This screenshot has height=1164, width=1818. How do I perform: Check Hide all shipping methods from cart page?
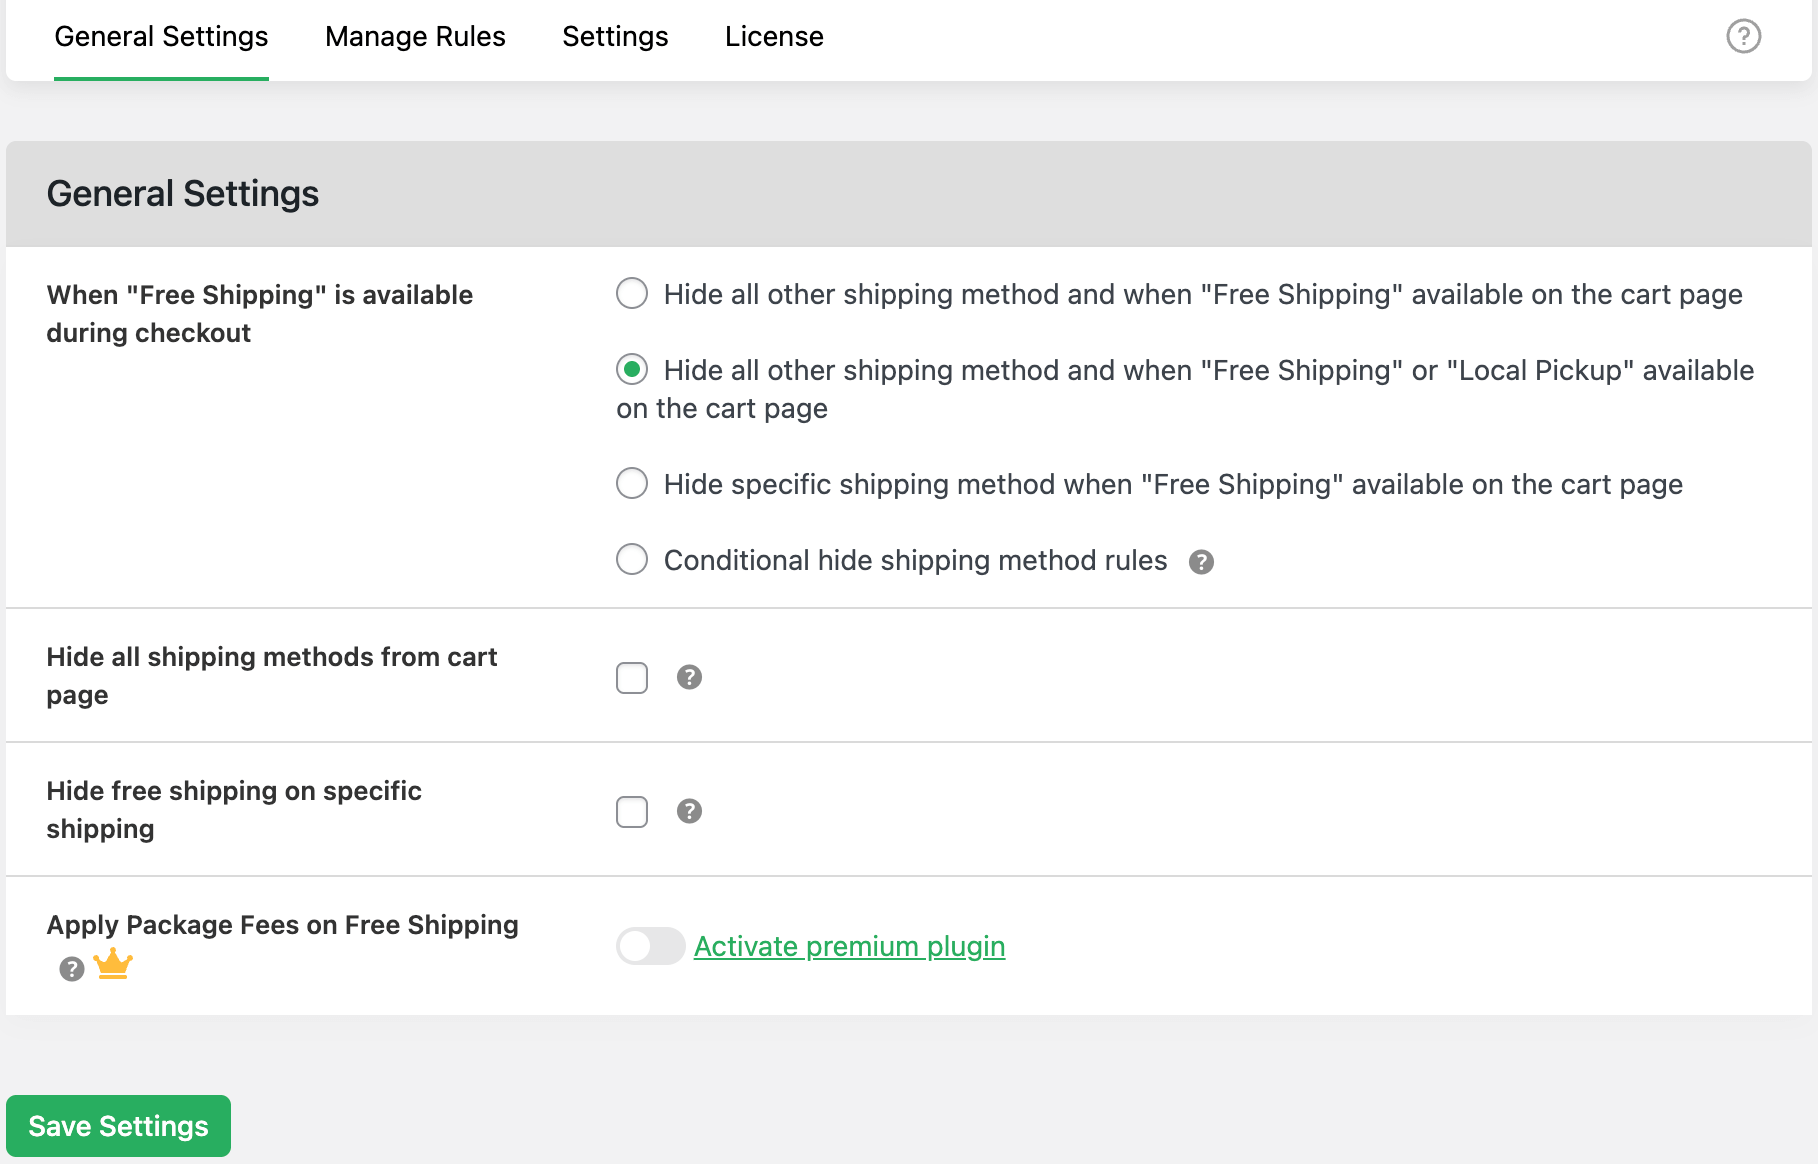point(632,678)
